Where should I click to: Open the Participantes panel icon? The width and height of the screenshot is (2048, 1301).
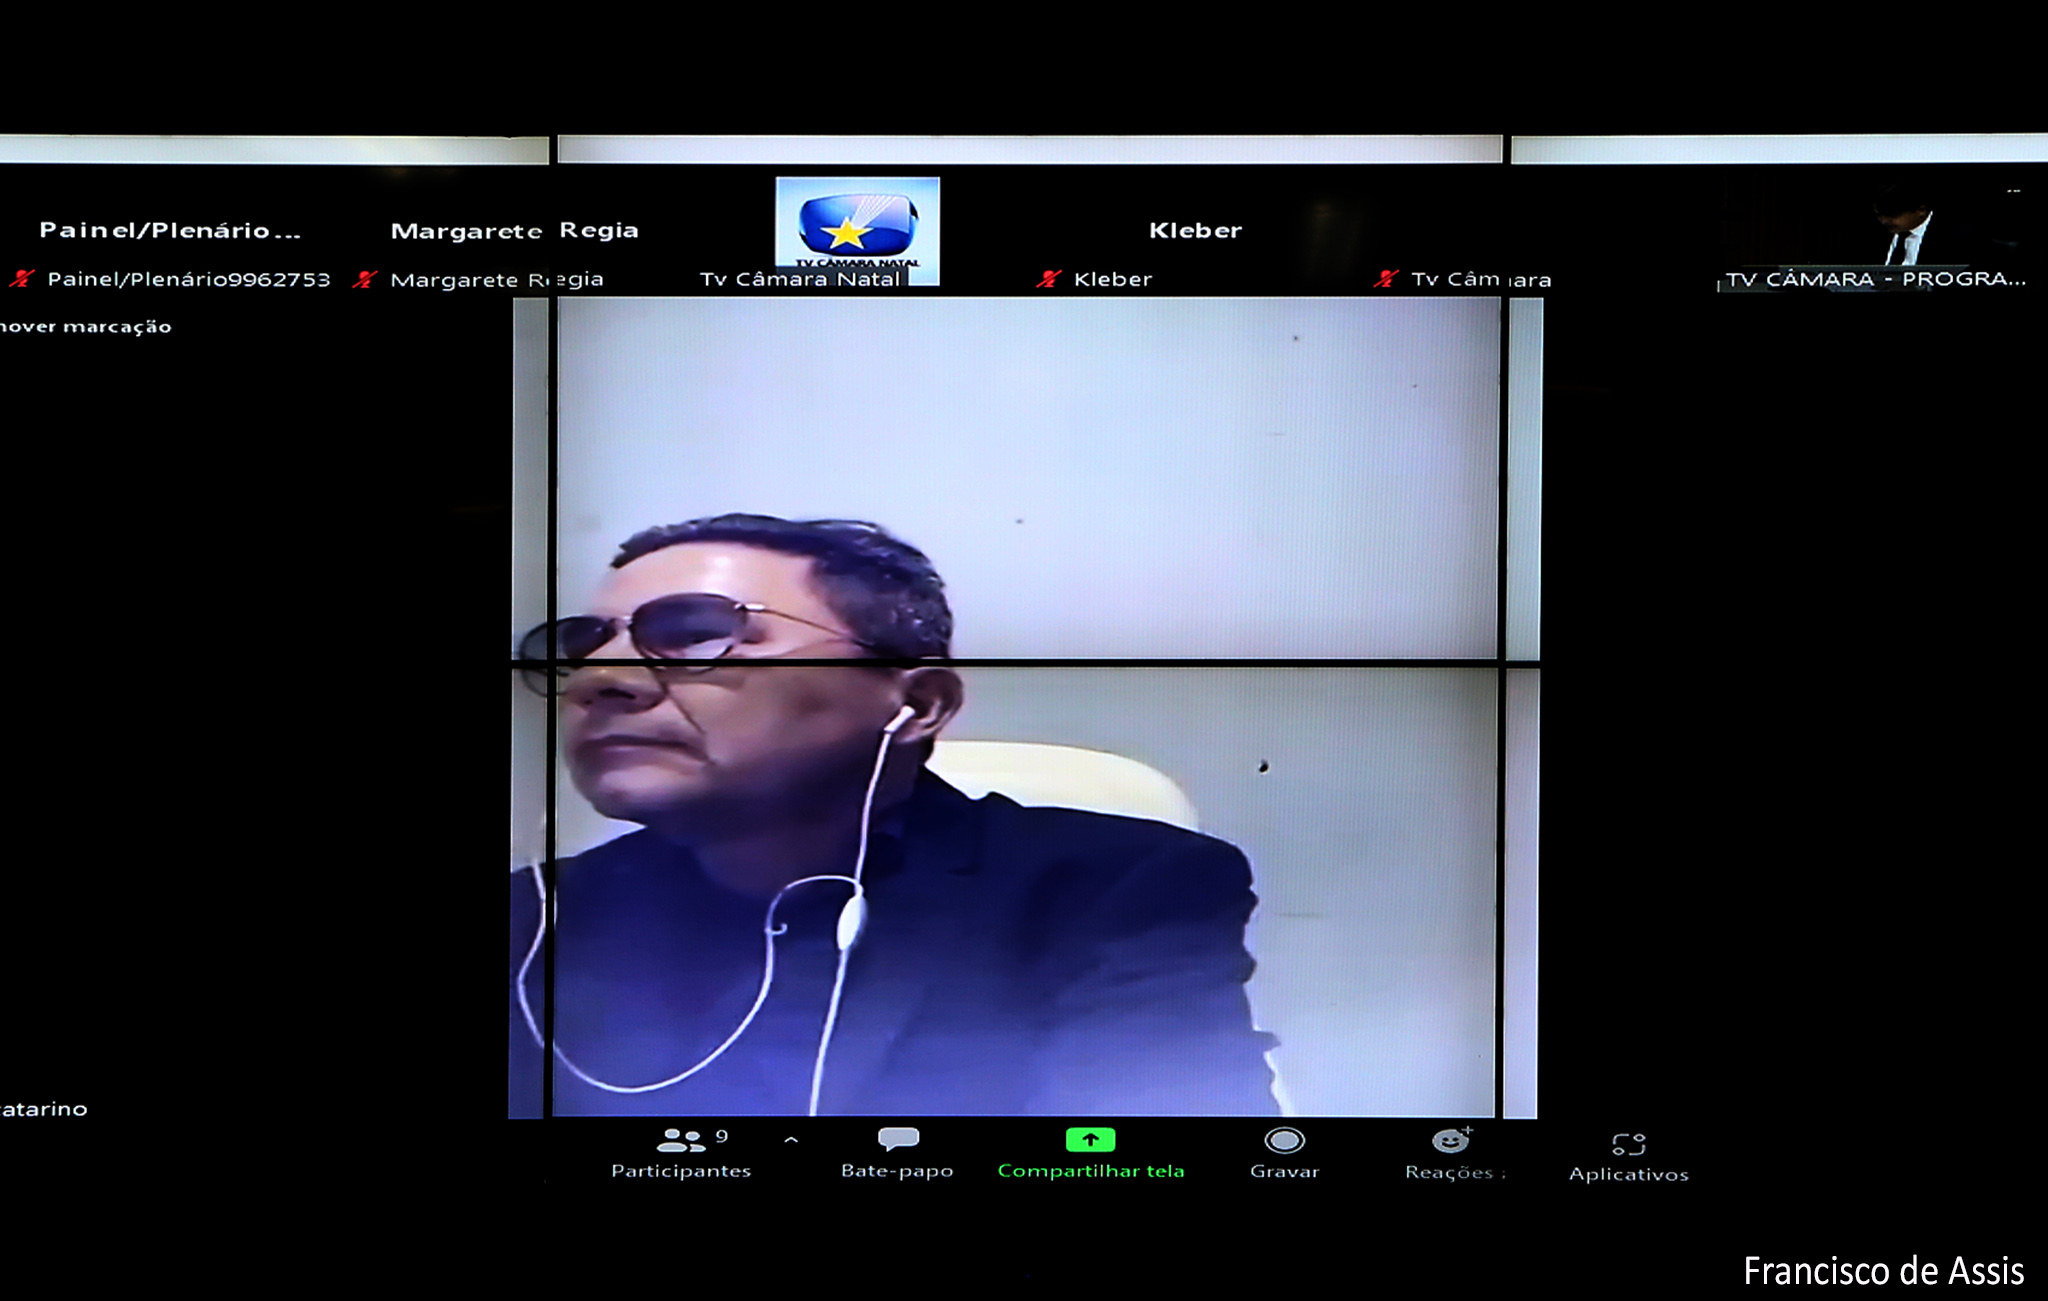pyautogui.click(x=682, y=1140)
